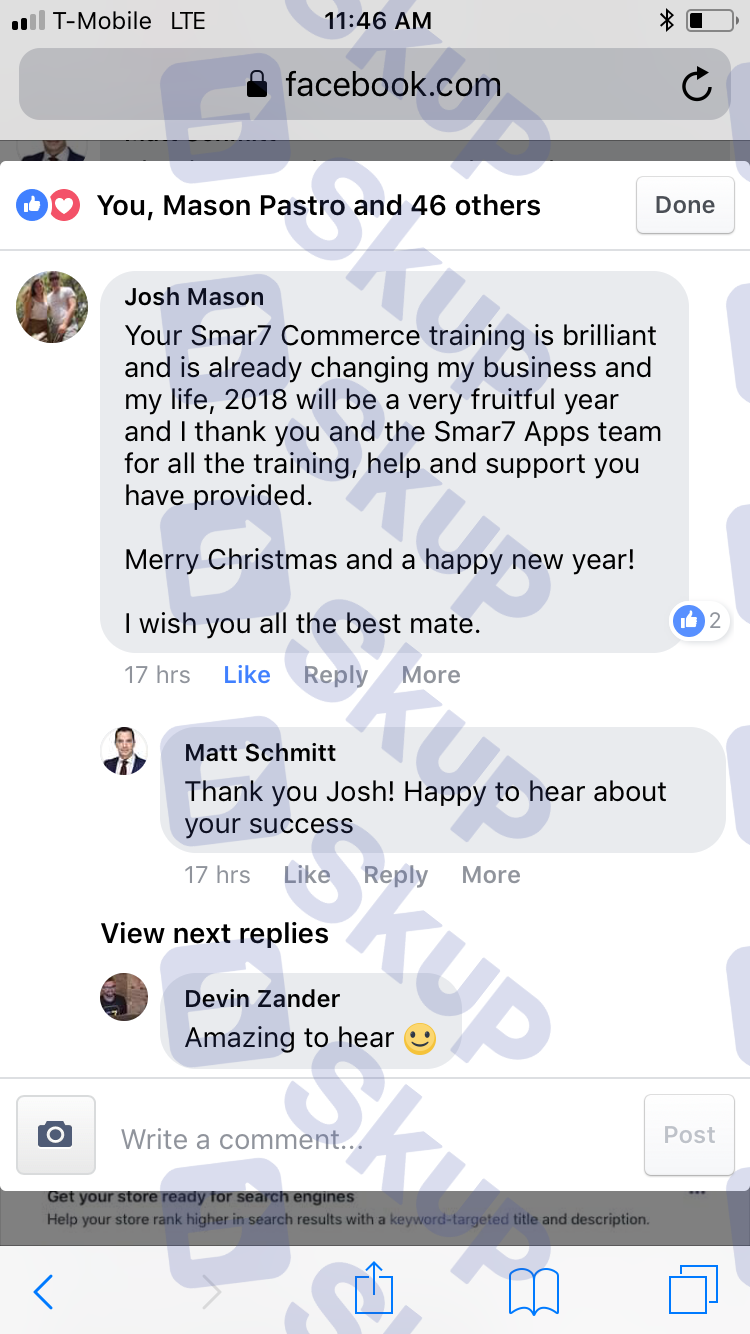Tap the Done button
This screenshot has width=750, height=1334.
point(685,205)
